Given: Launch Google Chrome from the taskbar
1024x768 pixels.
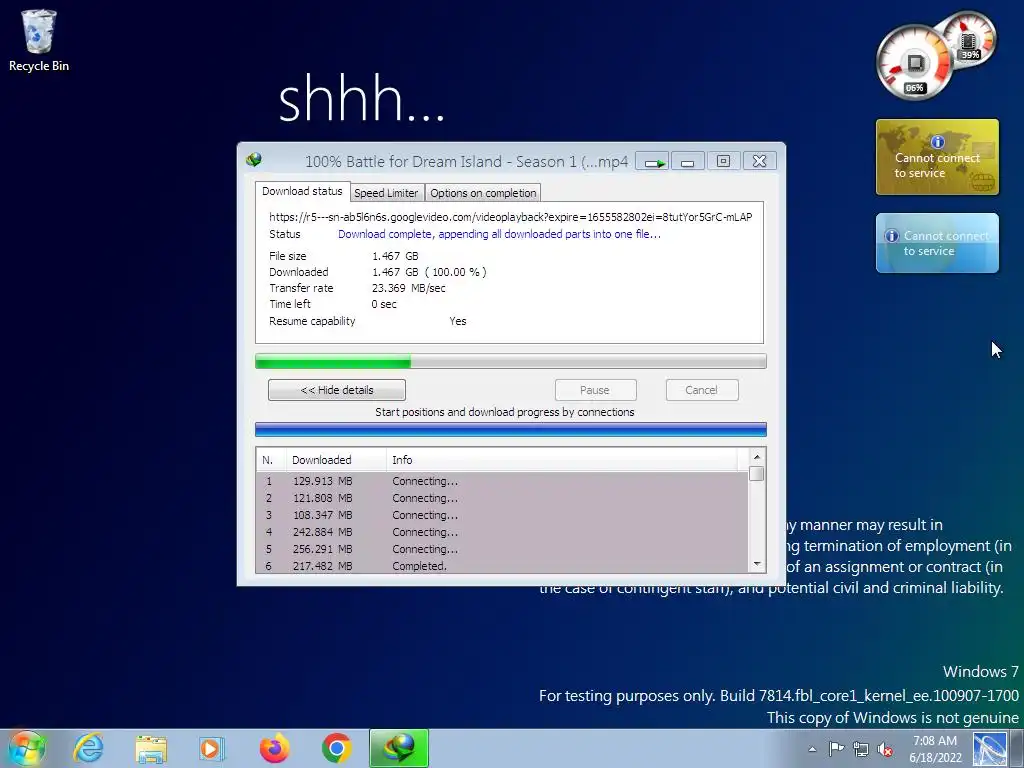Looking at the screenshot, I should 336,748.
